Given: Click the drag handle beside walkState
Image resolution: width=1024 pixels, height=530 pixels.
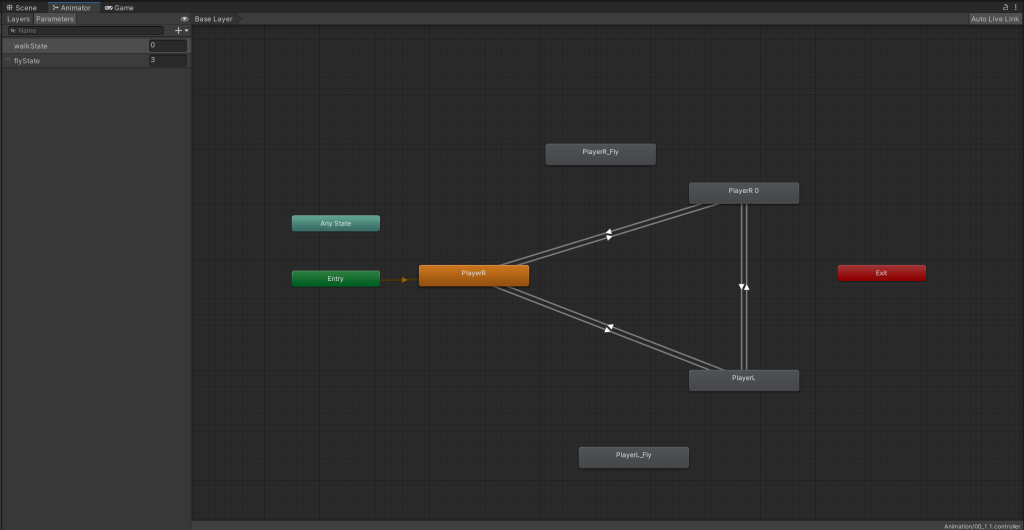Looking at the screenshot, I should click(8, 46).
